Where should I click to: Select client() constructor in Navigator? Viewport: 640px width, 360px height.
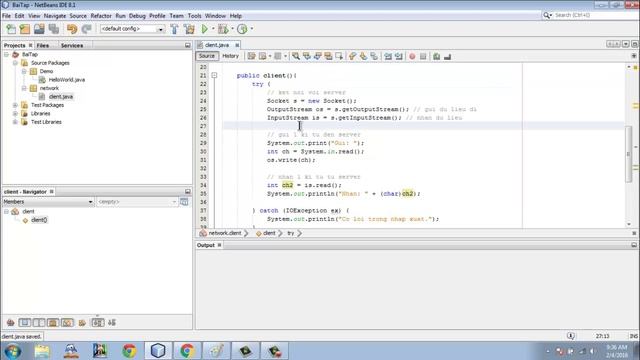(39, 220)
